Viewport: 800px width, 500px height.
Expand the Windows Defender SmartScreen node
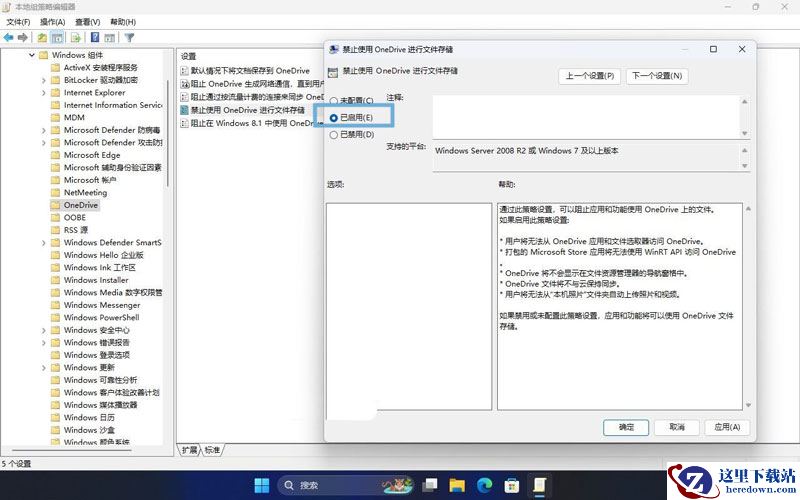pyautogui.click(x=44, y=243)
